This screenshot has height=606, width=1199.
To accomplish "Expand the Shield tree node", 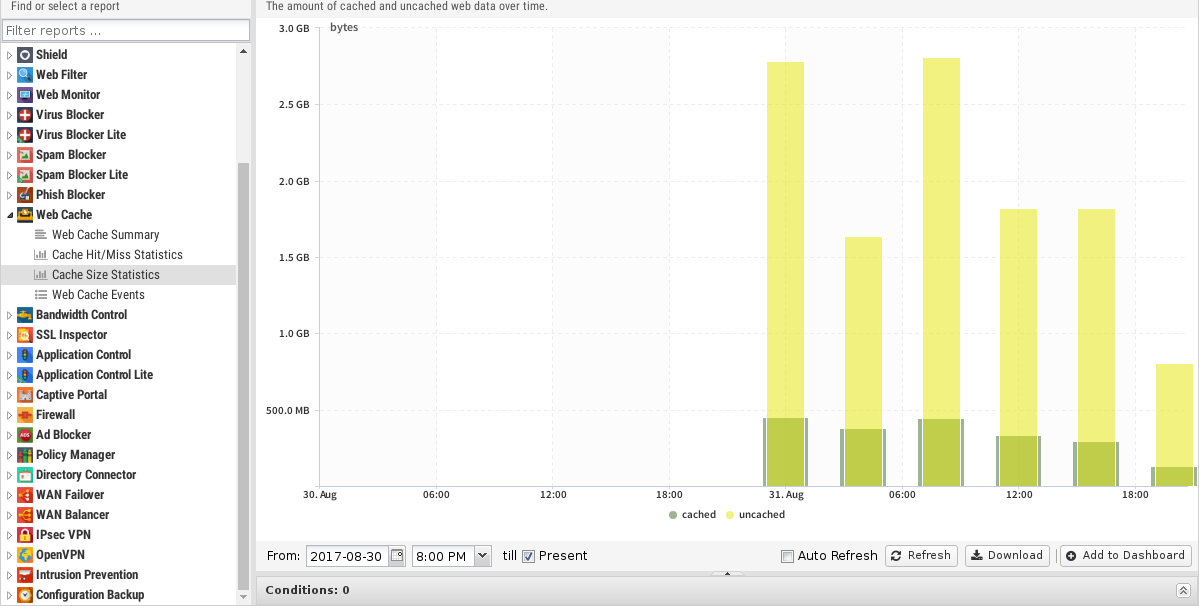I will [10, 55].
